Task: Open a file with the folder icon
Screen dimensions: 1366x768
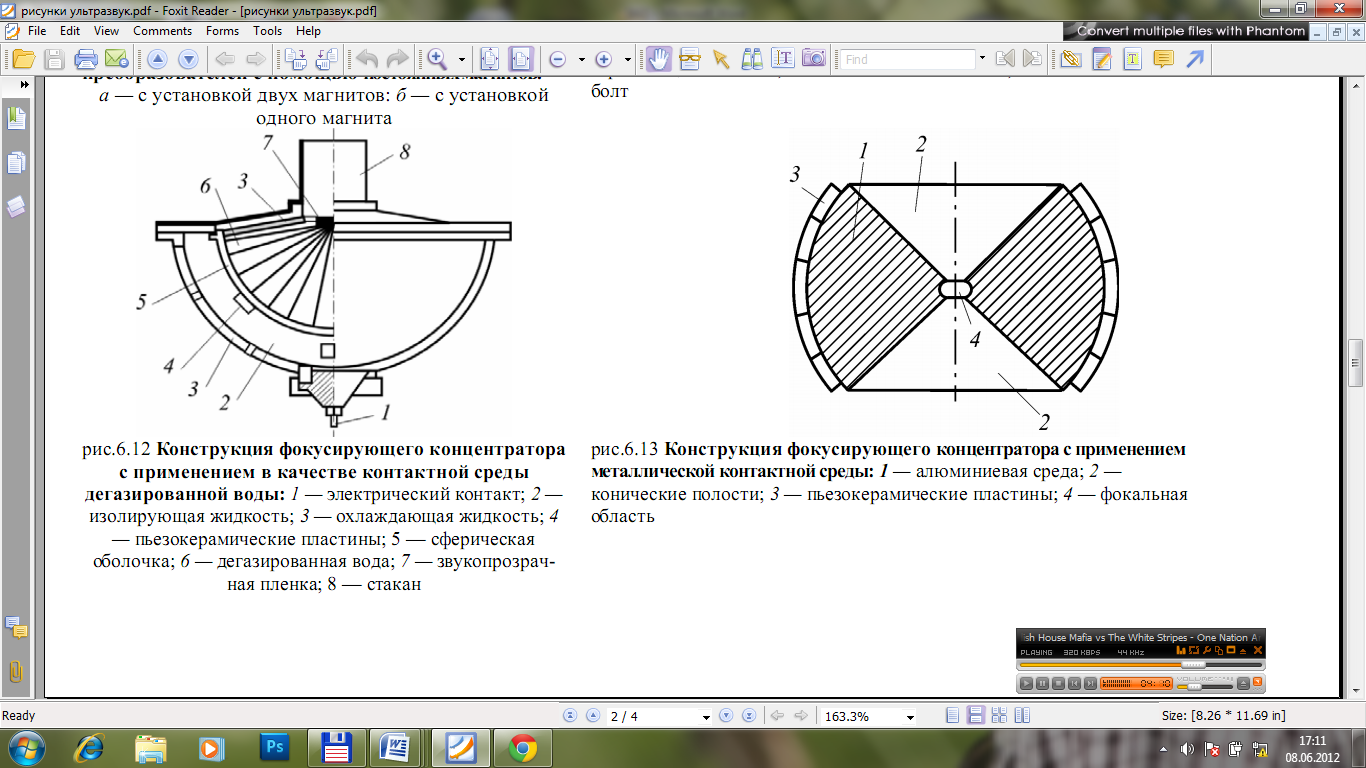Action: (23, 58)
